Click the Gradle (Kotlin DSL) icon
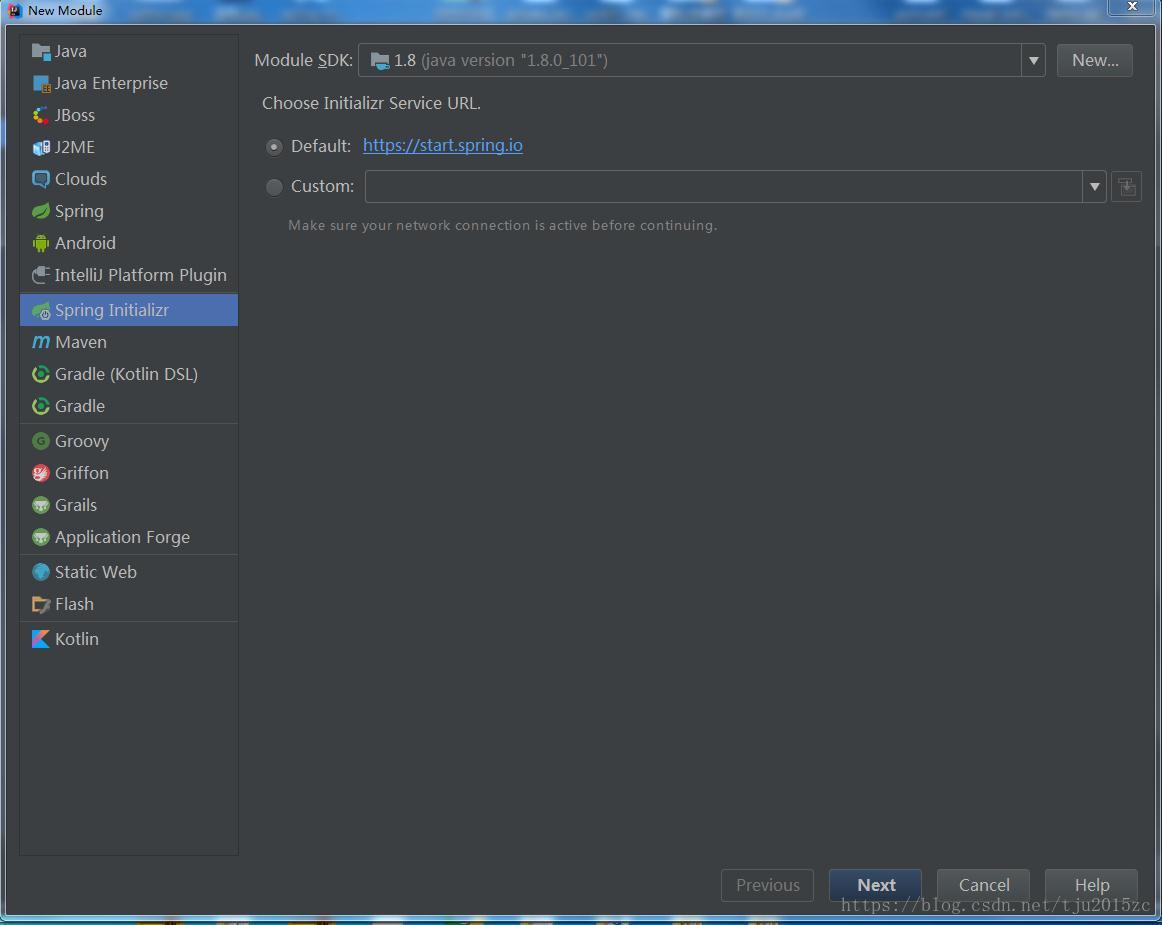Image resolution: width=1162 pixels, height=925 pixels. (41, 374)
